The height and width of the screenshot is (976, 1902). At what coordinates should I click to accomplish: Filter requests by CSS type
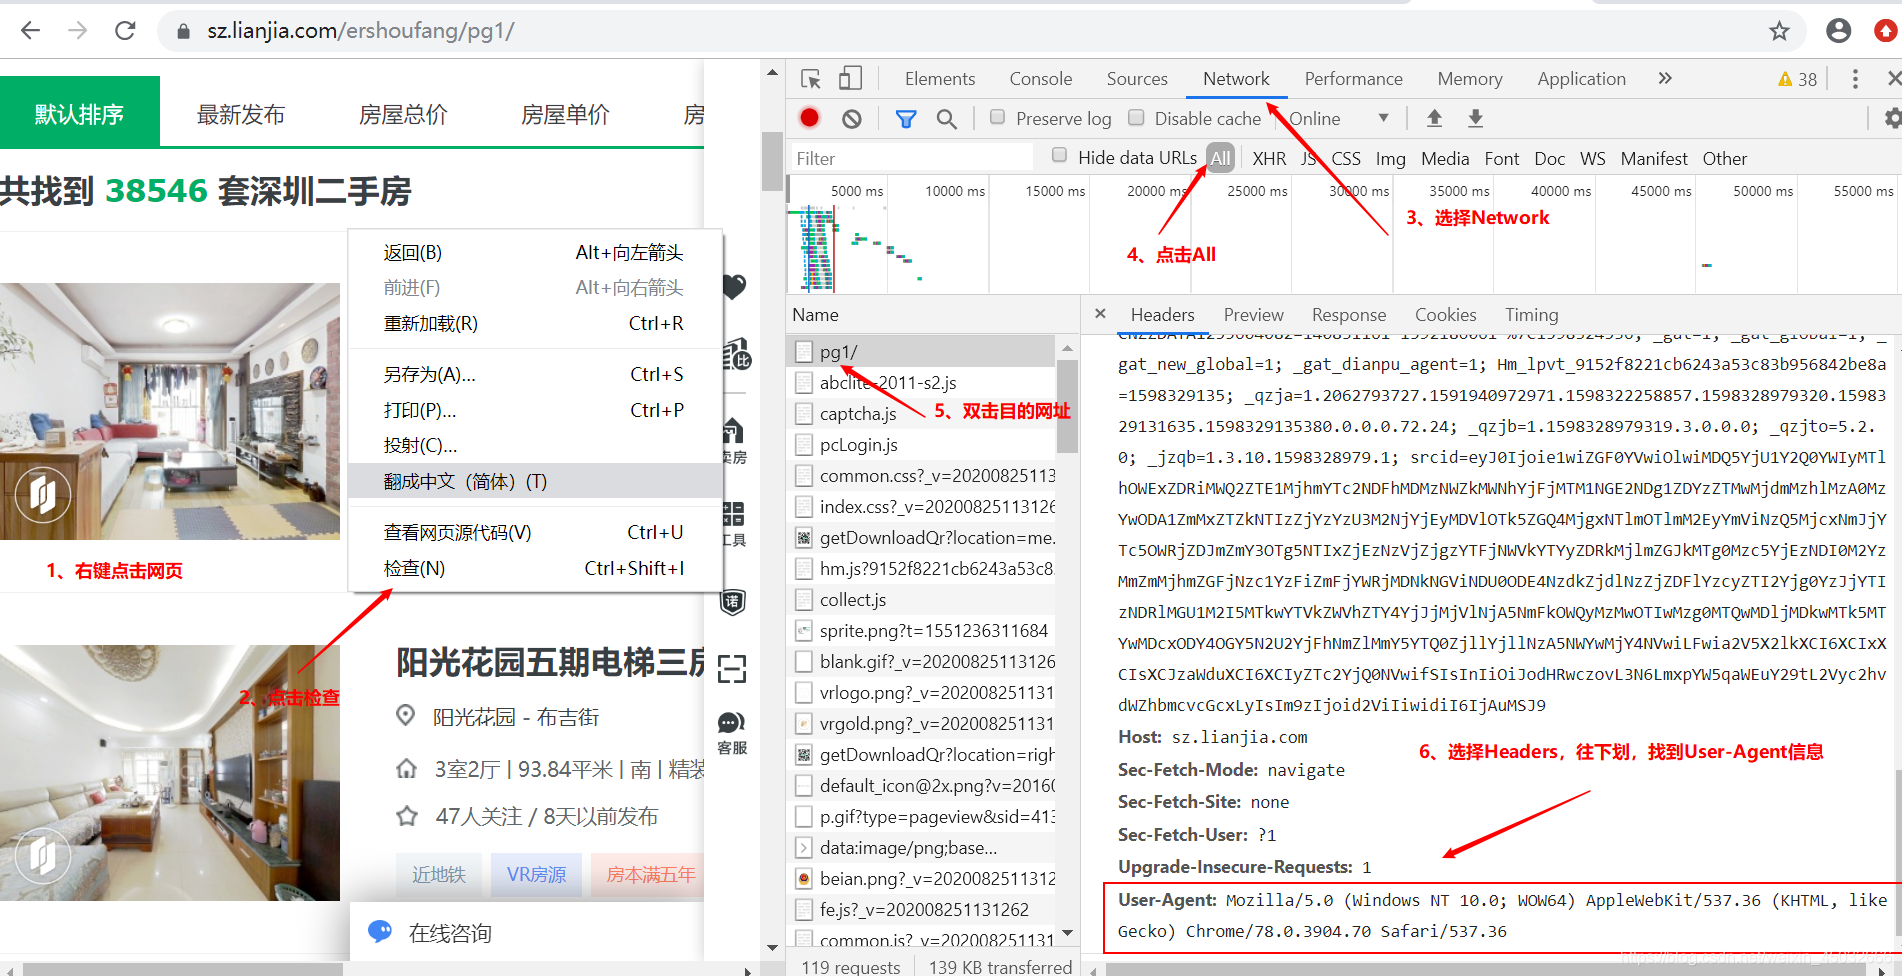click(x=1346, y=158)
